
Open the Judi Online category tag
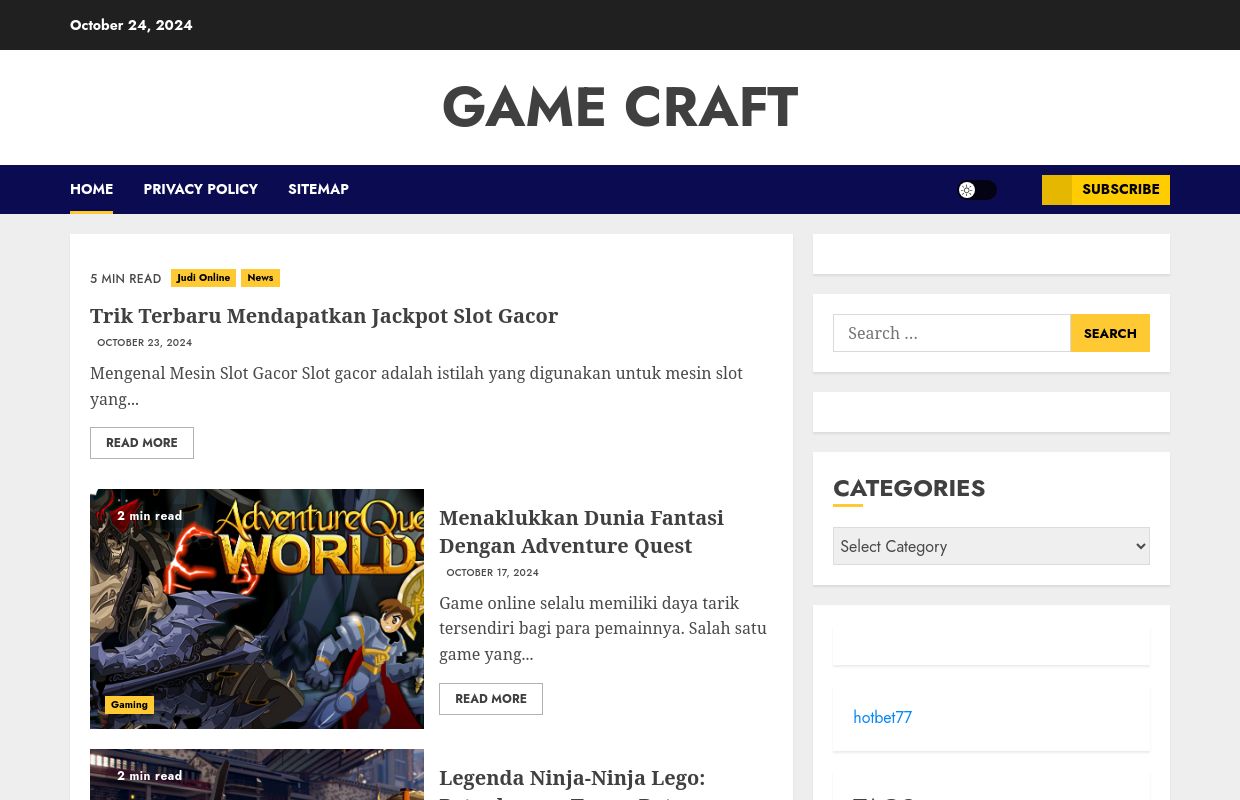(x=203, y=278)
